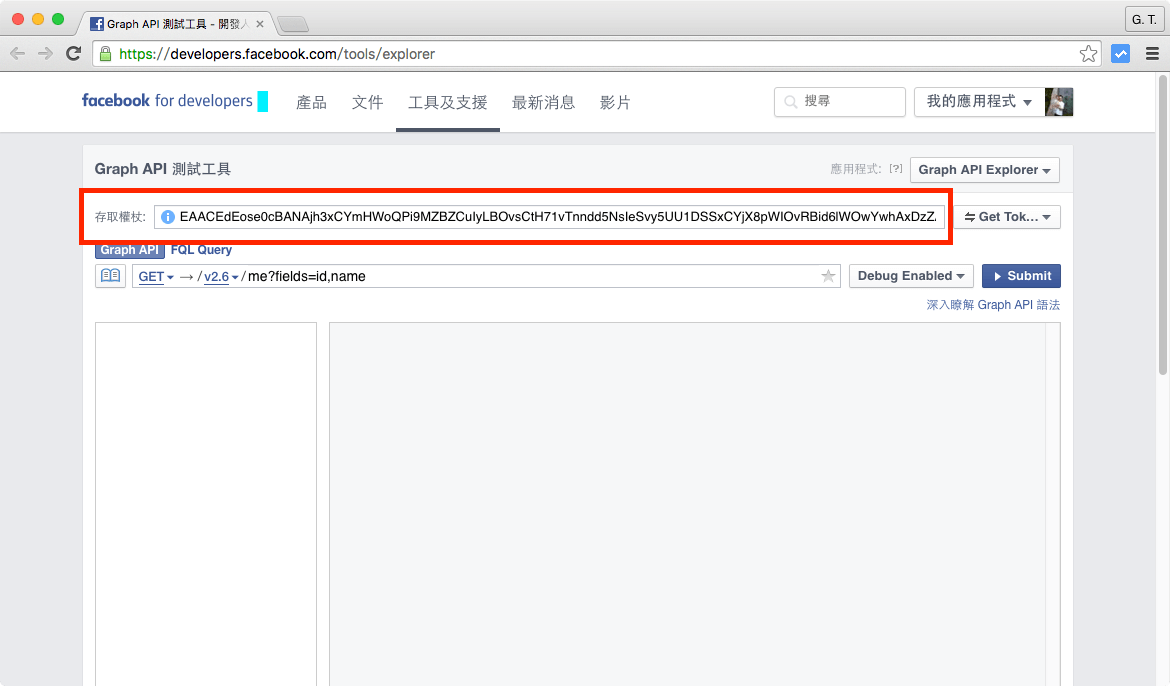Open the 產品 navigation menu item
This screenshot has height=686, width=1170.
(x=311, y=103)
